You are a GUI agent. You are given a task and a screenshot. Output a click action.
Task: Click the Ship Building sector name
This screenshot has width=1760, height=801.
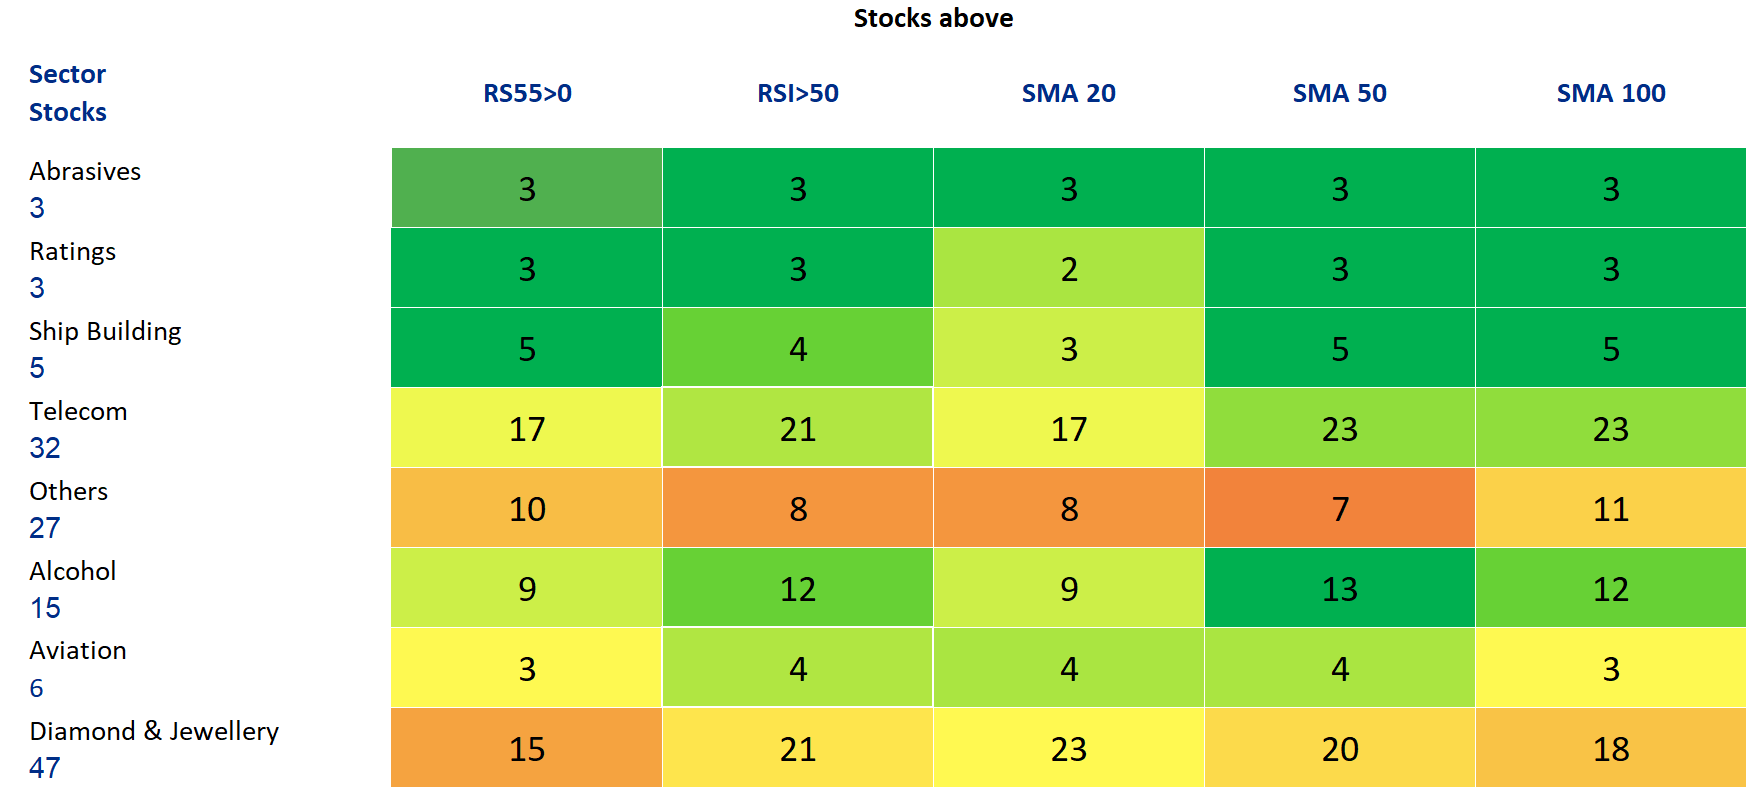pyautogui.click(x=105, y=331)
